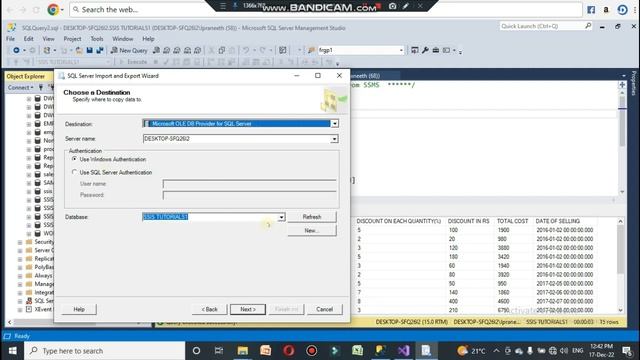Click the Refresh button beside Database
640x360 pixels.
[312, 217]
